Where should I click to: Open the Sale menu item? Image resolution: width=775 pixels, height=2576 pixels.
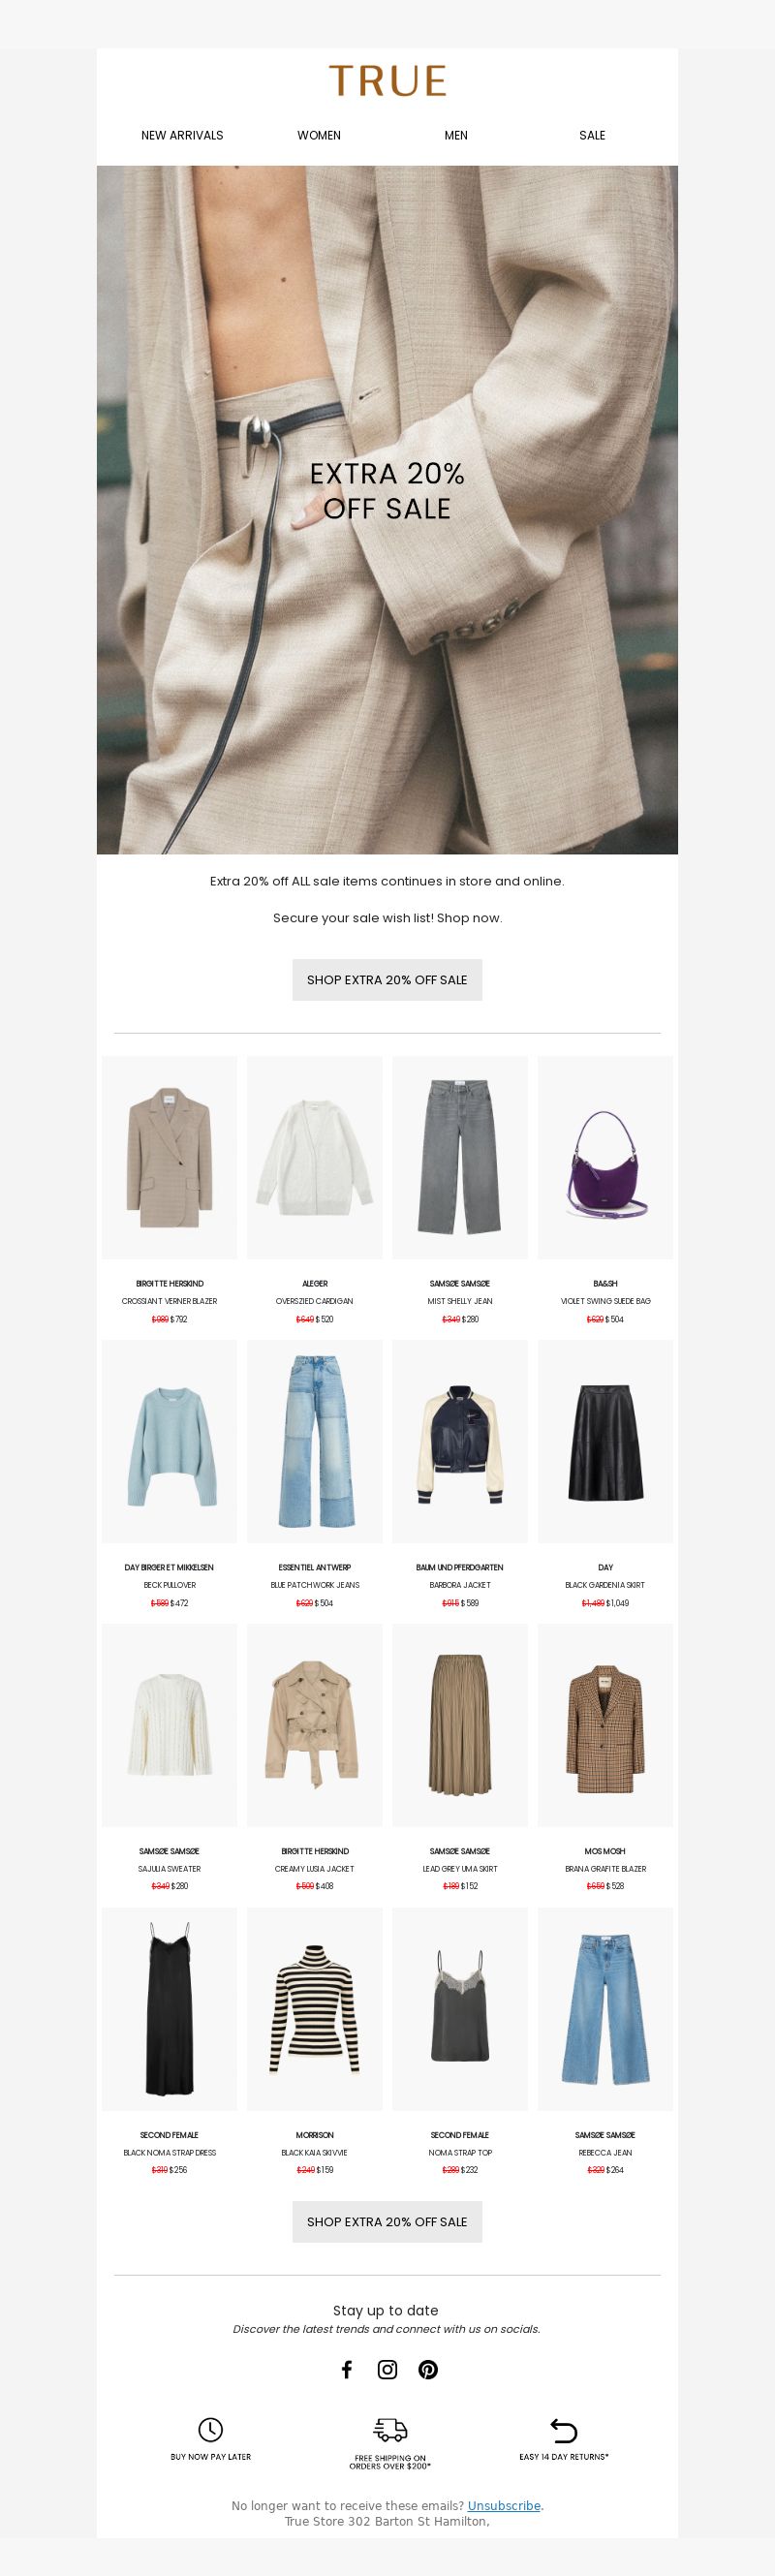pyautogui.click(x=592, y=135)
